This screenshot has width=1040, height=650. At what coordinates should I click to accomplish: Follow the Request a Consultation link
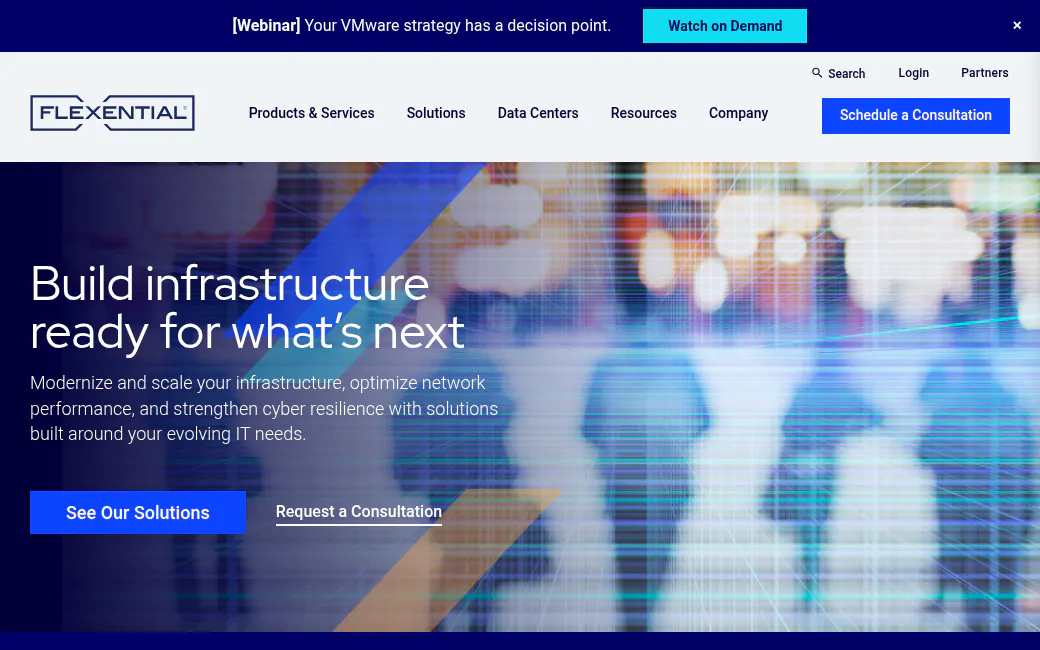pyautogui.click(x=359, y=512)
